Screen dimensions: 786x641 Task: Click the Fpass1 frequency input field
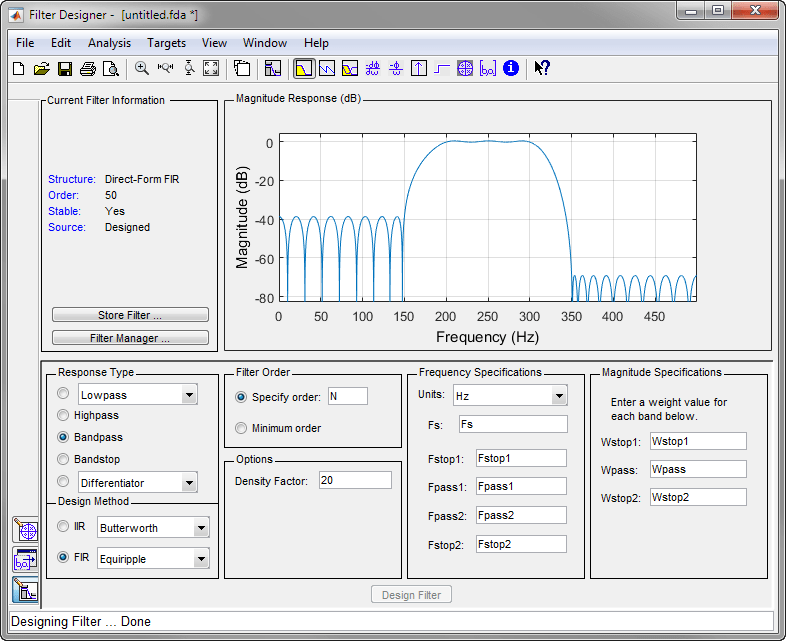[520, 486]
